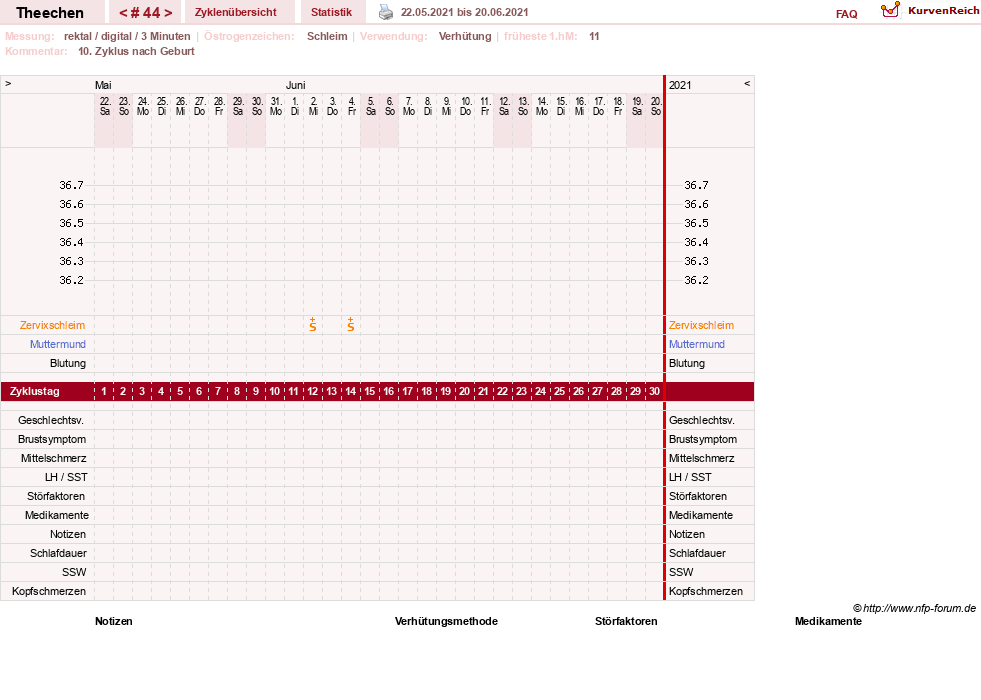This screenshot has height=700, width=981.
Task: Click the Verhütungsmethode heading at bottom
Action: (446, 621)
